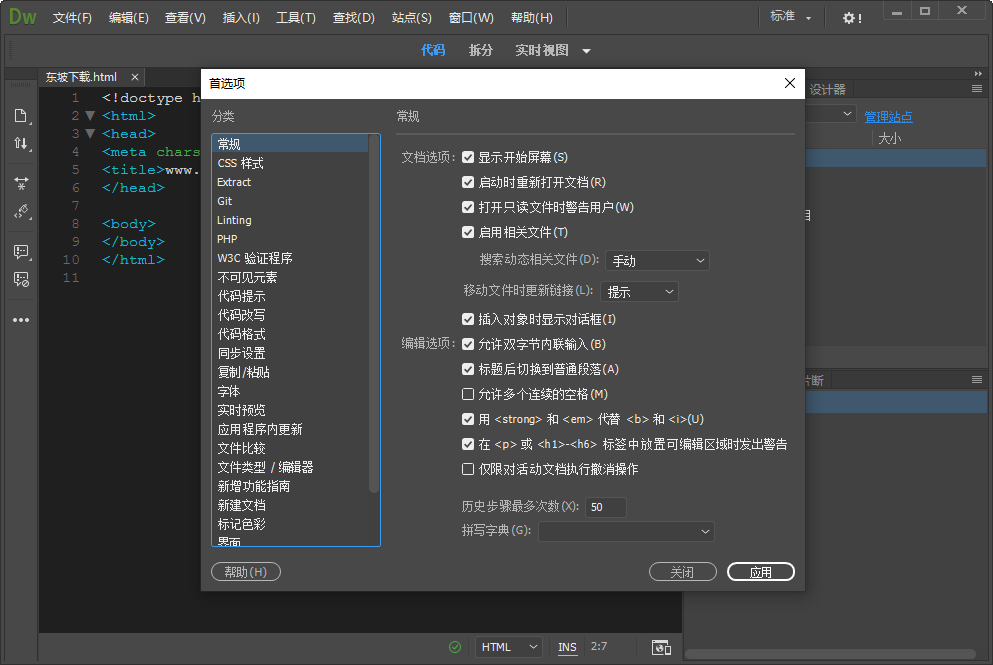This screenshot has height=665, width=993.
Task: Click the 关闭 button
Action: pyautogui.click(x=683, y=572)
